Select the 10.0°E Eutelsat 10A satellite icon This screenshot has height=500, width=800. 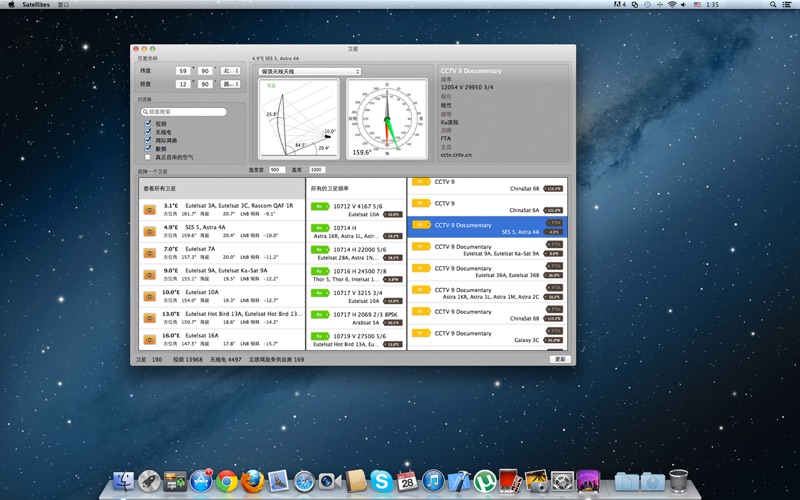tap(149, 296)
